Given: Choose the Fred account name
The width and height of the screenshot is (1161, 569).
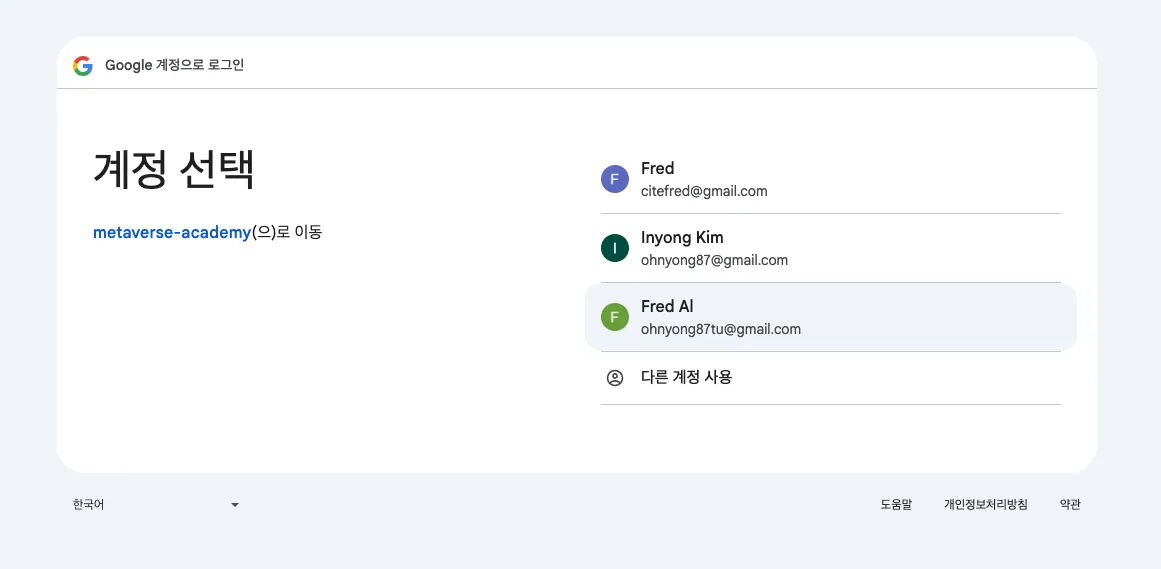Looking at the screenshot, I should [x=658, y=168].
